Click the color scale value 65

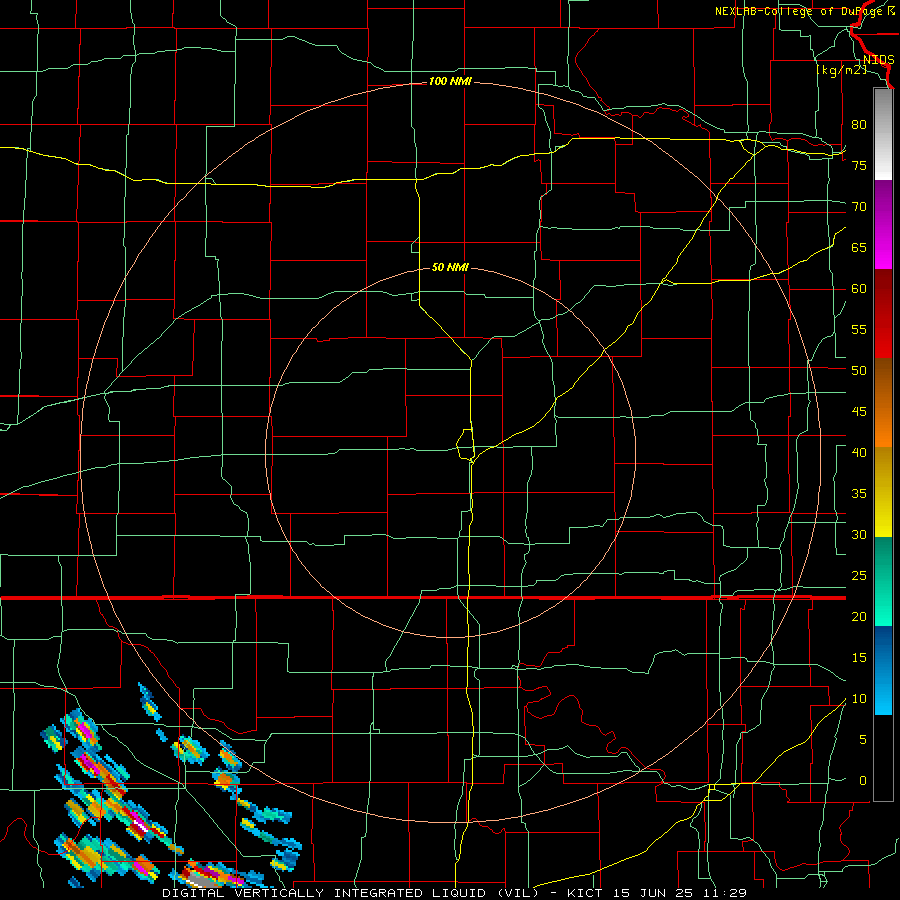point(859,247)
